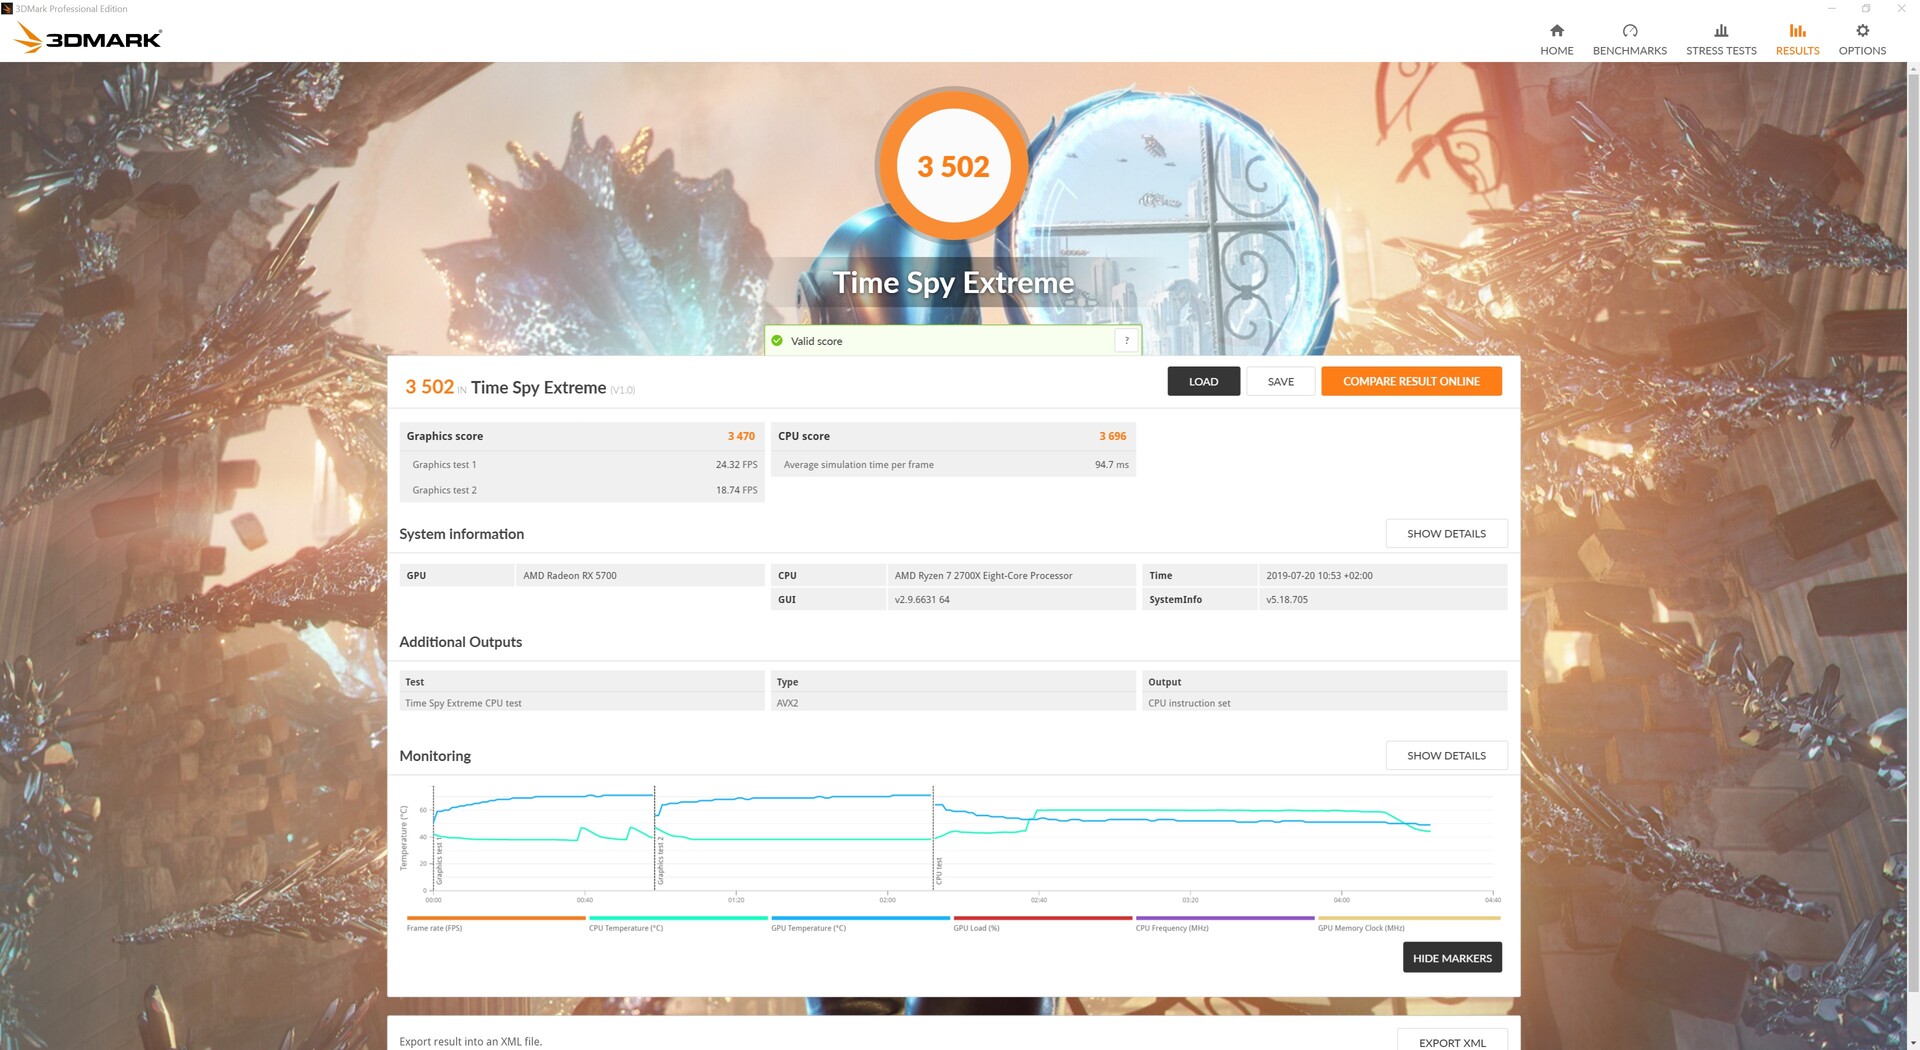
Task: Open the Stress Tests chart icon
Action: (1720, 31)
